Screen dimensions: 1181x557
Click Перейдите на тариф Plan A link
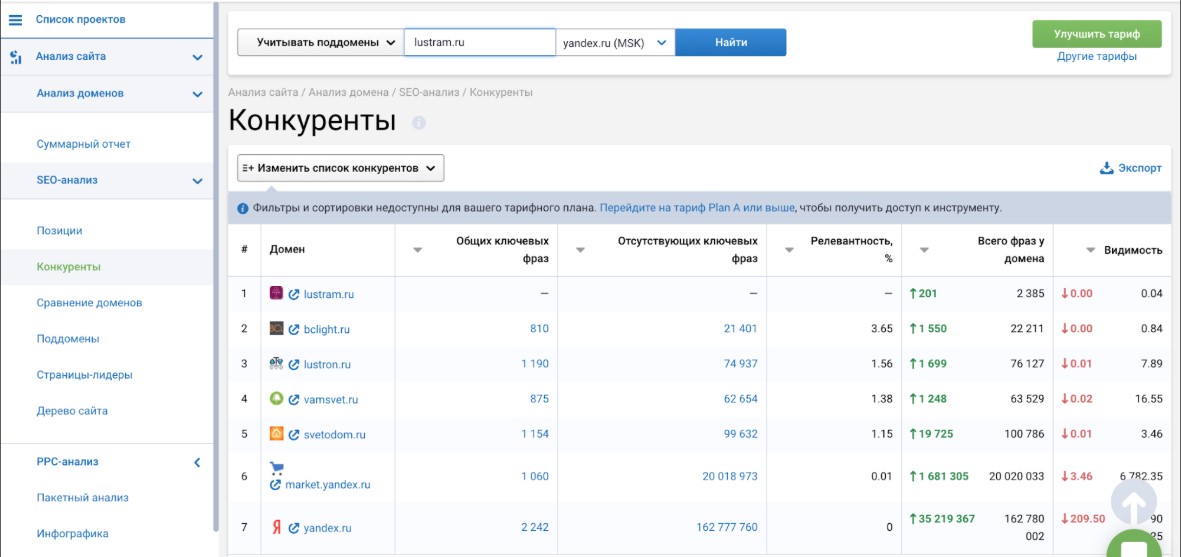[x=697, y=208]
